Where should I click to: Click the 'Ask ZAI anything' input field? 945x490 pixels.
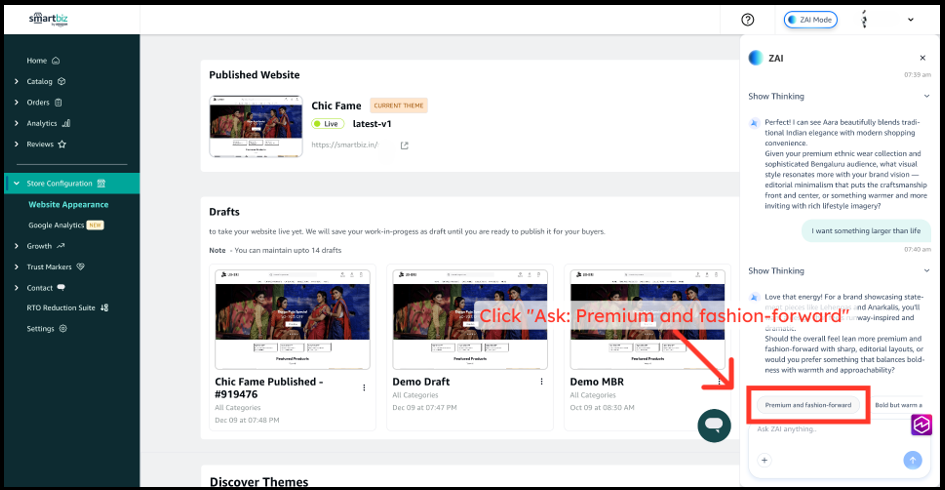pos(825,430)
